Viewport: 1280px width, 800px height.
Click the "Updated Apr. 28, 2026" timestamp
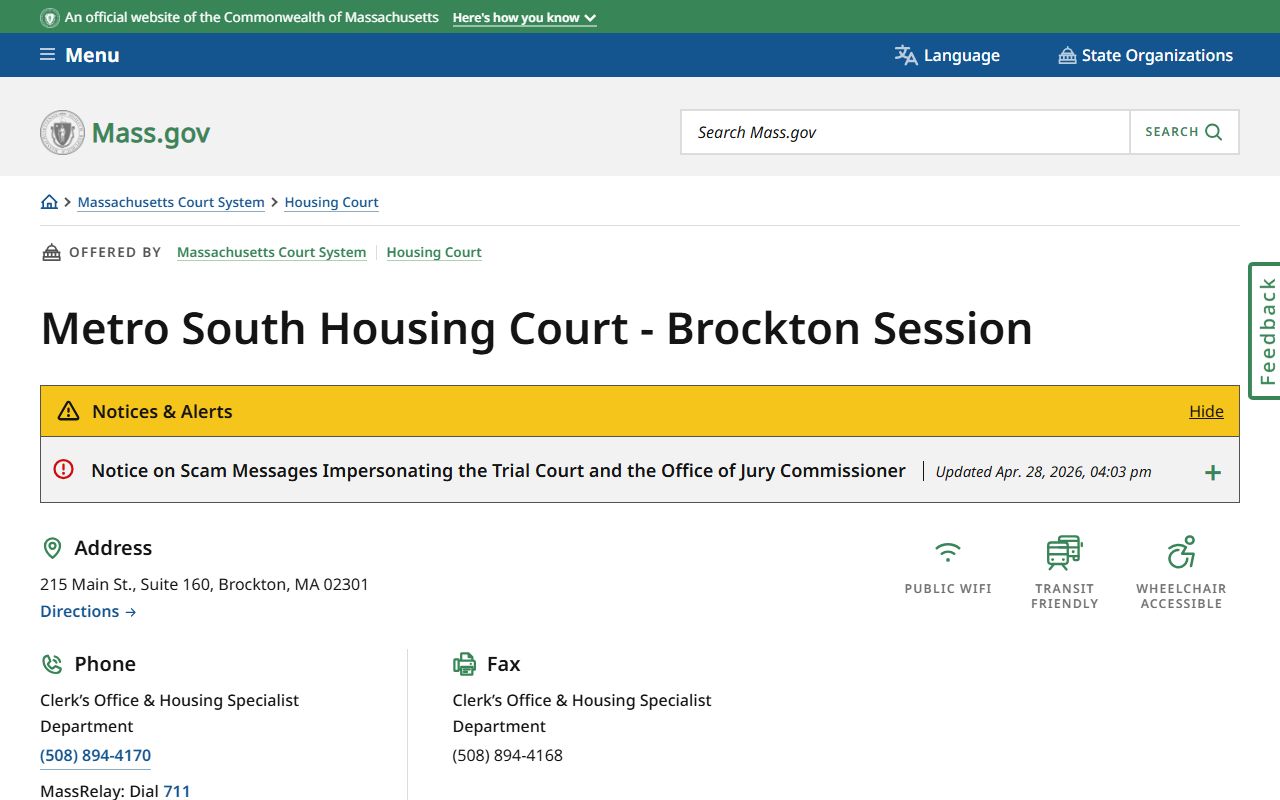pyautogui.click(x=1043, y=471)
